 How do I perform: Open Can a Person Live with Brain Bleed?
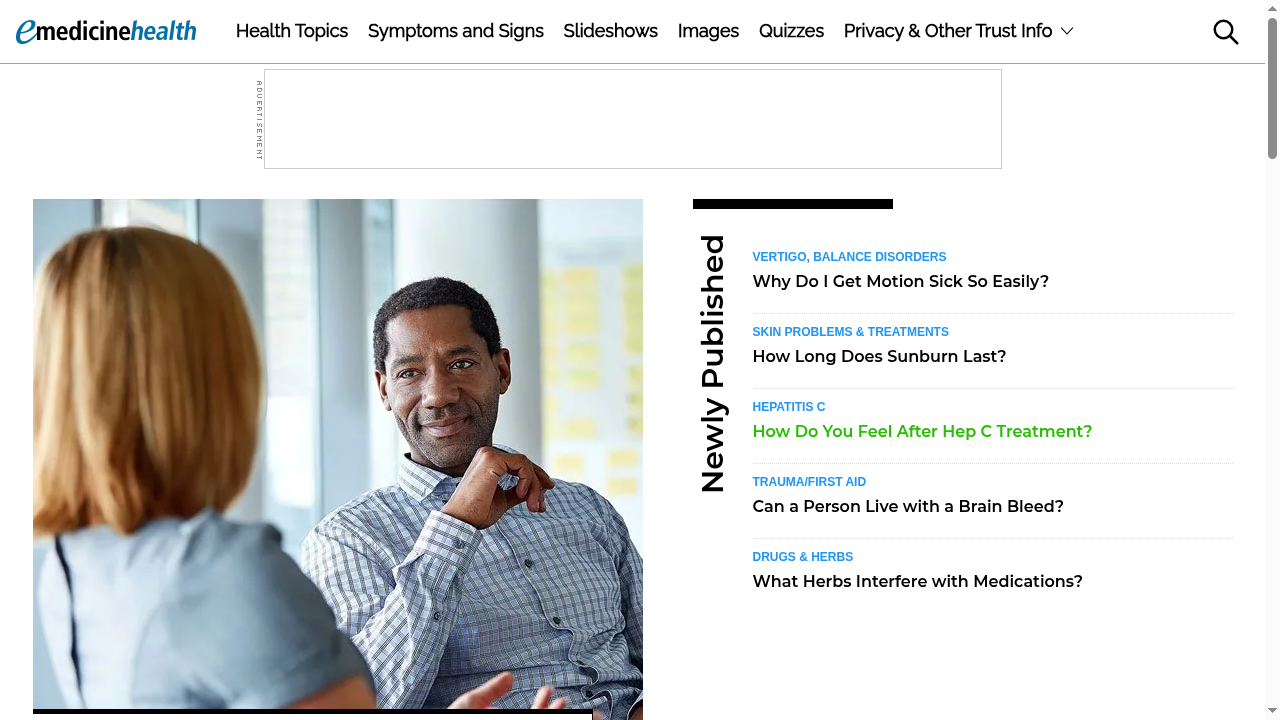point(908,507)
